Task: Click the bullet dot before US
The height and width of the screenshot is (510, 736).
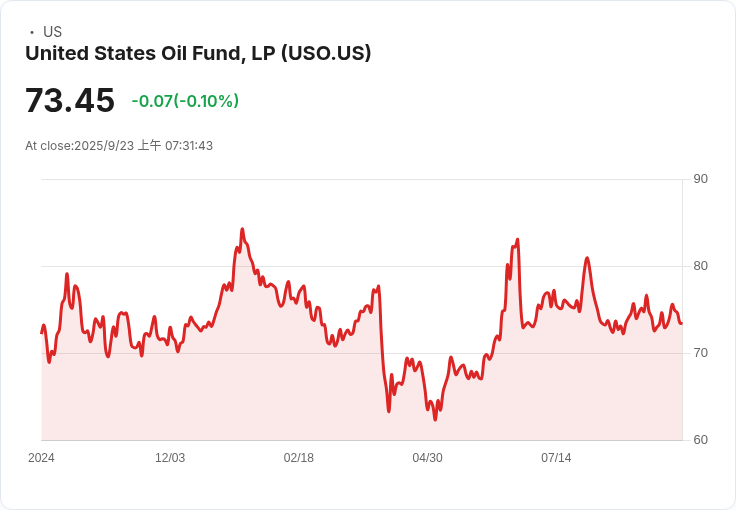Action: click(32, 32)
